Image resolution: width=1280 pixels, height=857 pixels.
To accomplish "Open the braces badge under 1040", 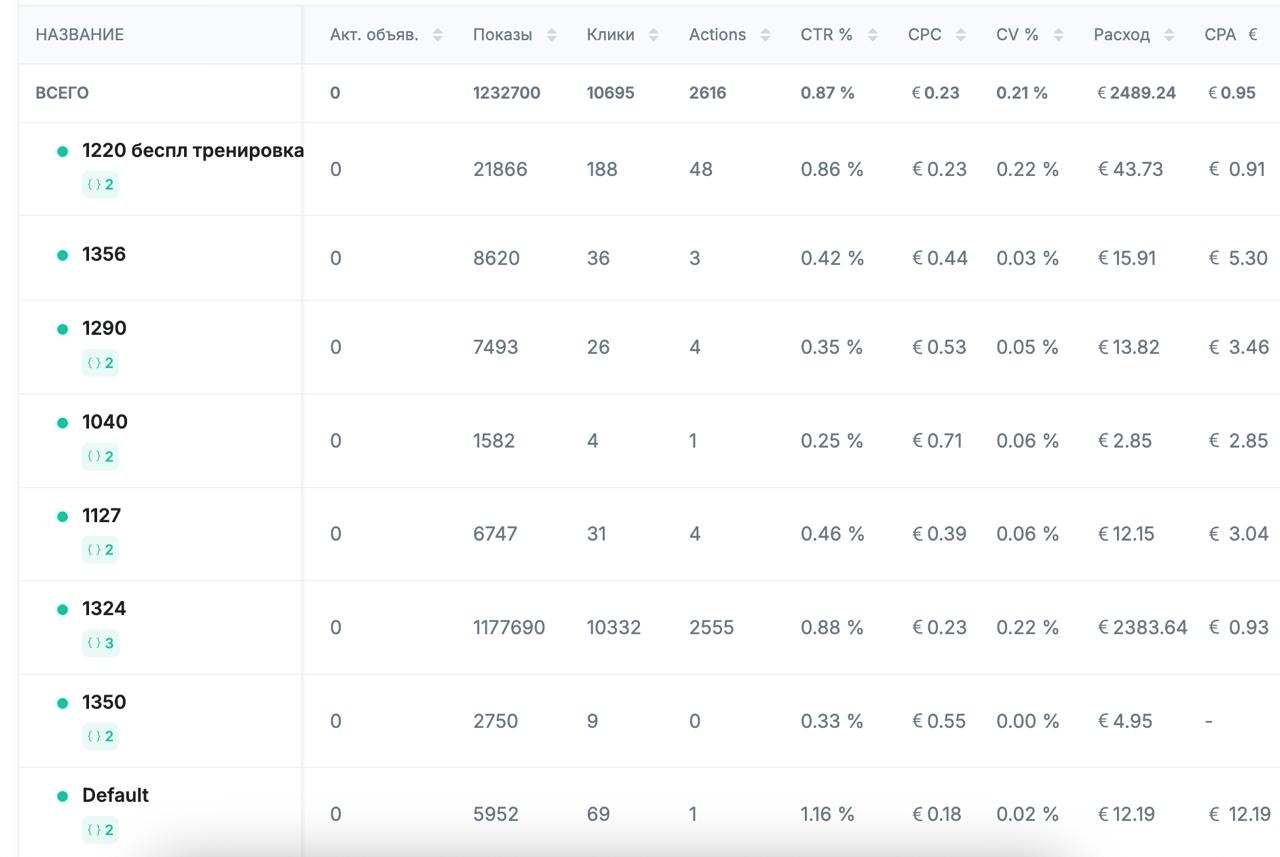I will (x=100, y=457).
